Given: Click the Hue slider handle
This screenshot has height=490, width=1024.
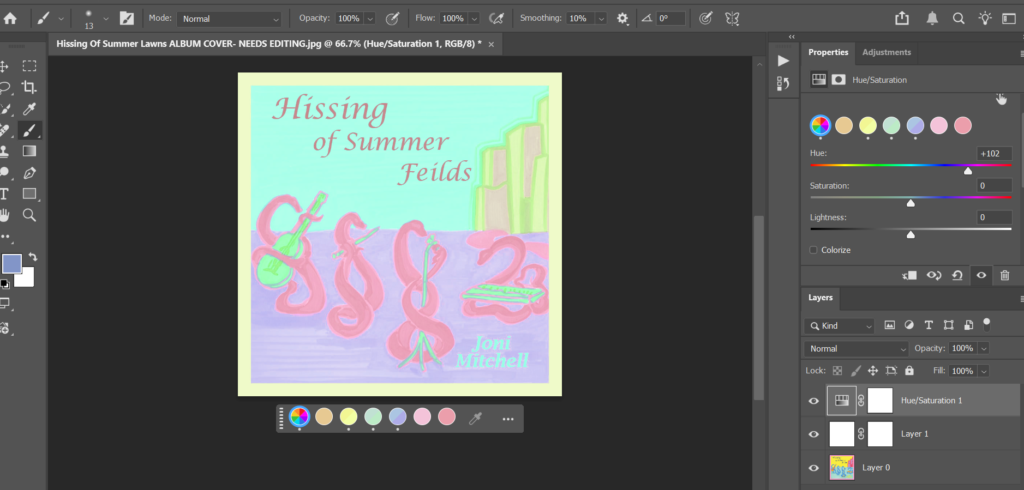Looking at the screenshot, I should coord(968,171).
